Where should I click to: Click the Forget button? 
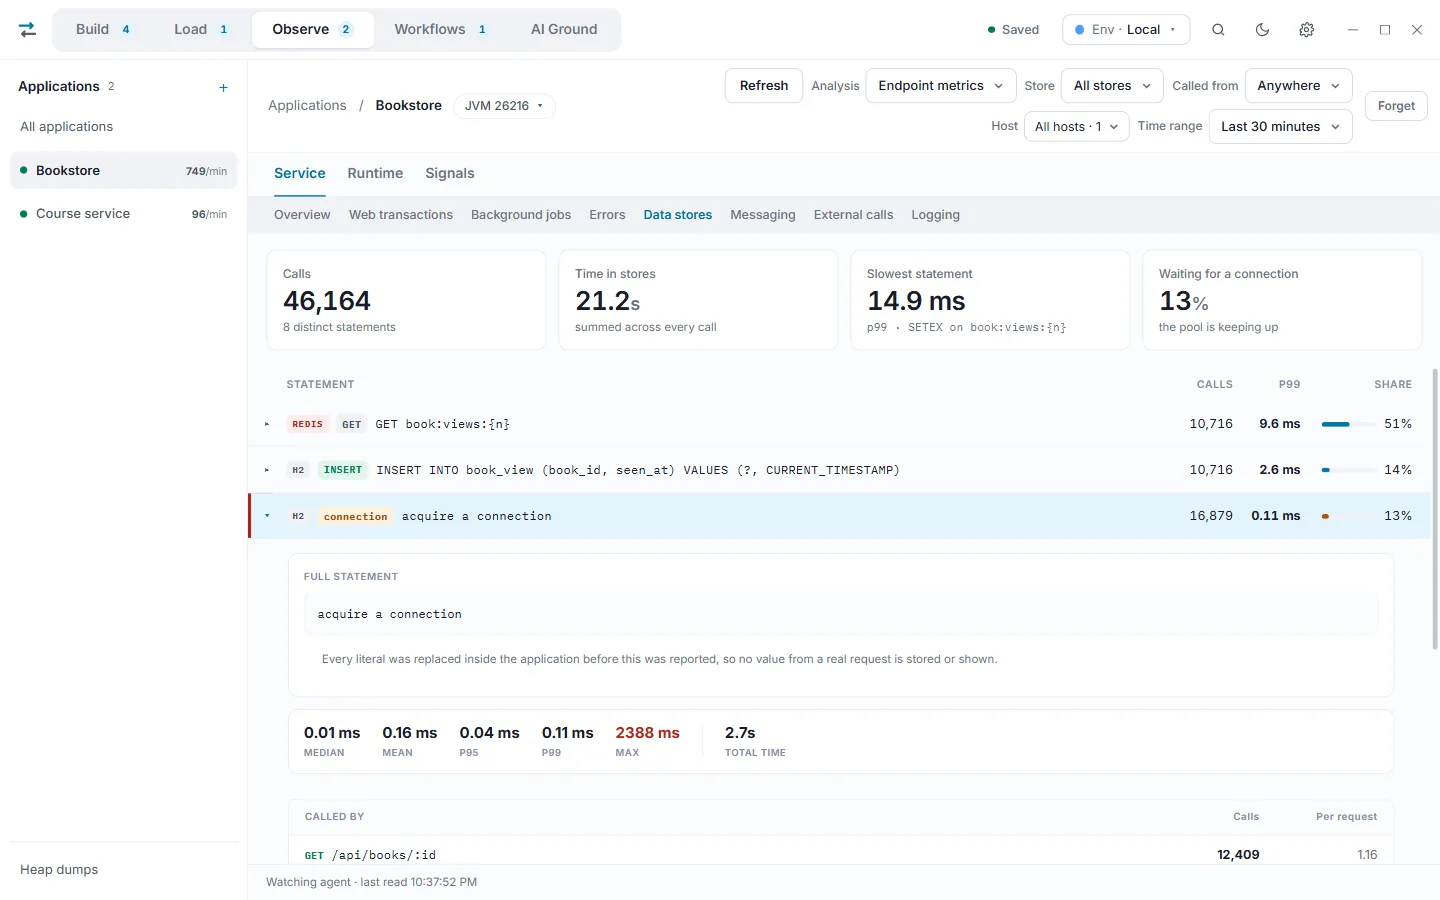(x=1396, y=106)
